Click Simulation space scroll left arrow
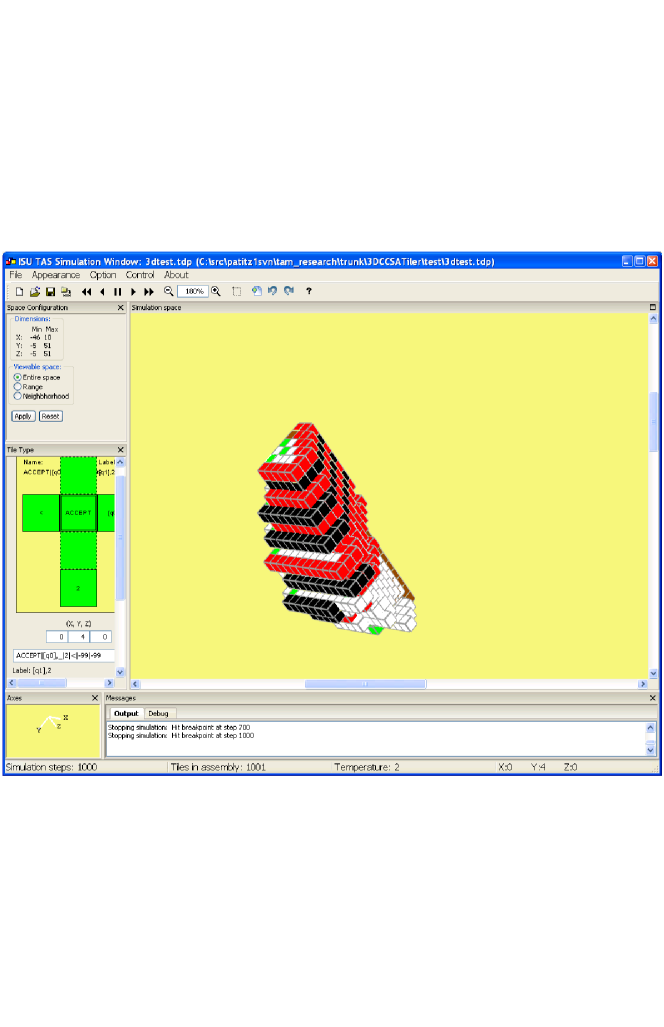Image resolution: width=664 pixels, height=1027 pixels. (x=136, y=684)
